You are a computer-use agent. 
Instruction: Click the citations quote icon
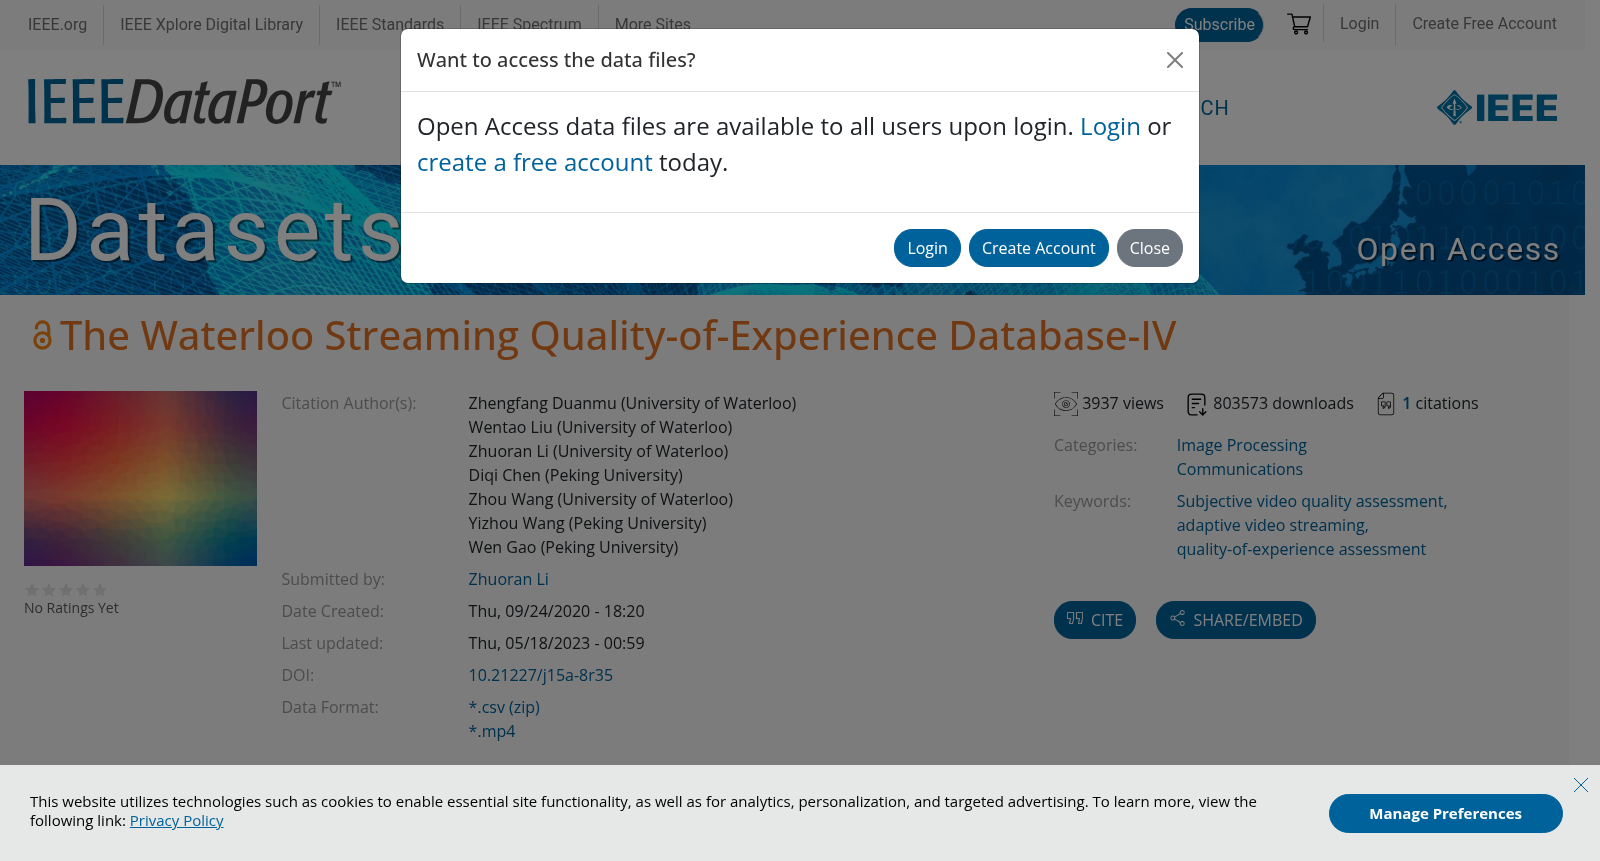pyautogui.click(x=1386, y=404)
